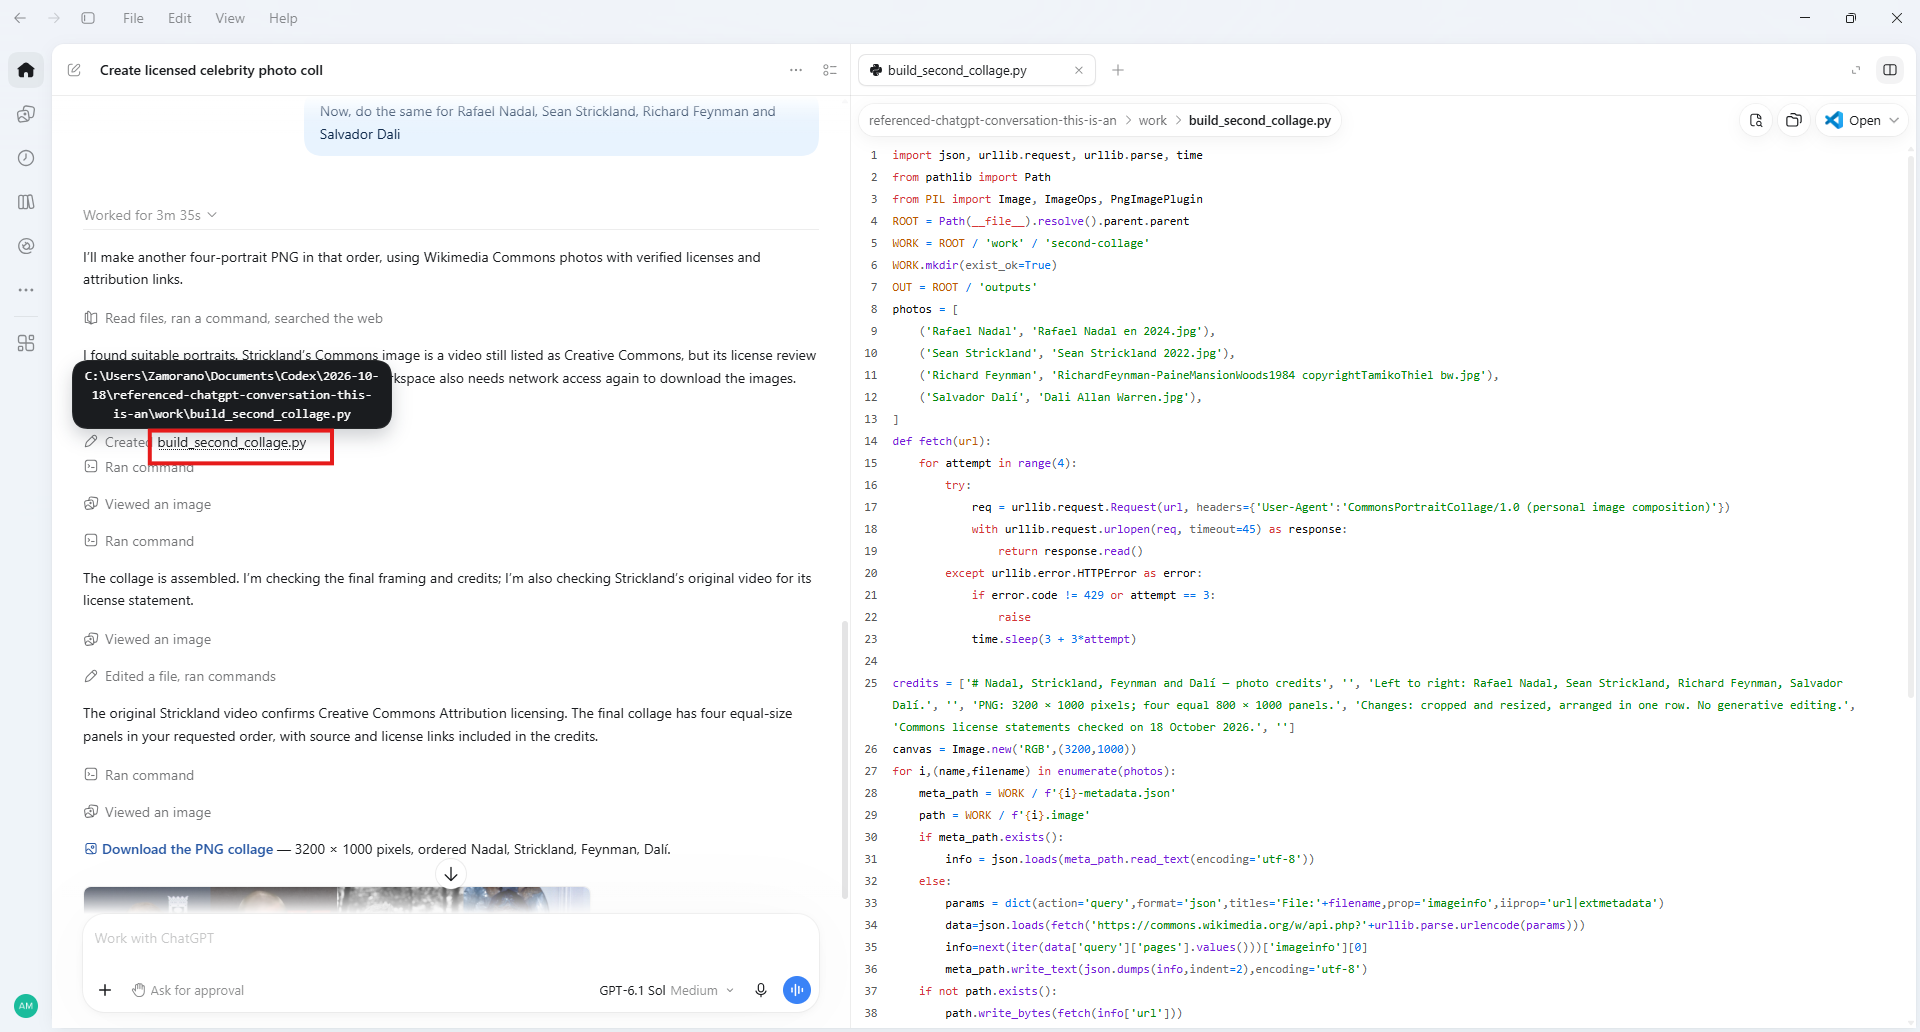The width and height of the screenshot is (1920, 1032).
Task: Open the Edit menu
Action: 180,18
